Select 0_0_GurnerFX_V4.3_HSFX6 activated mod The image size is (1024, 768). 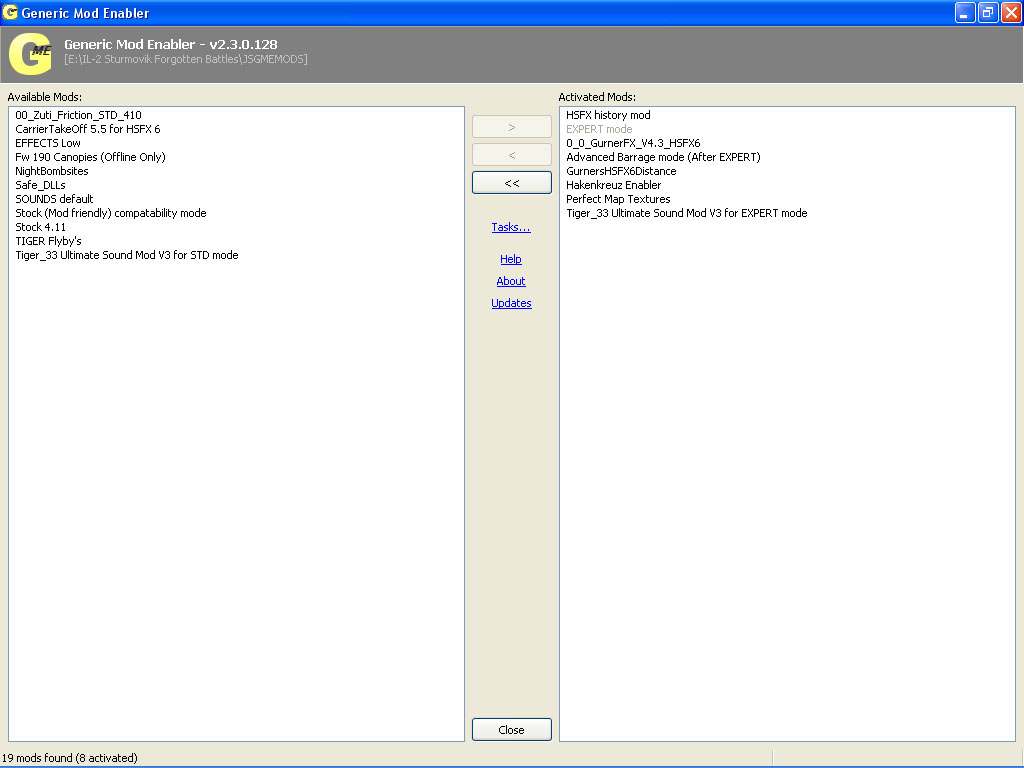[633, 143]
